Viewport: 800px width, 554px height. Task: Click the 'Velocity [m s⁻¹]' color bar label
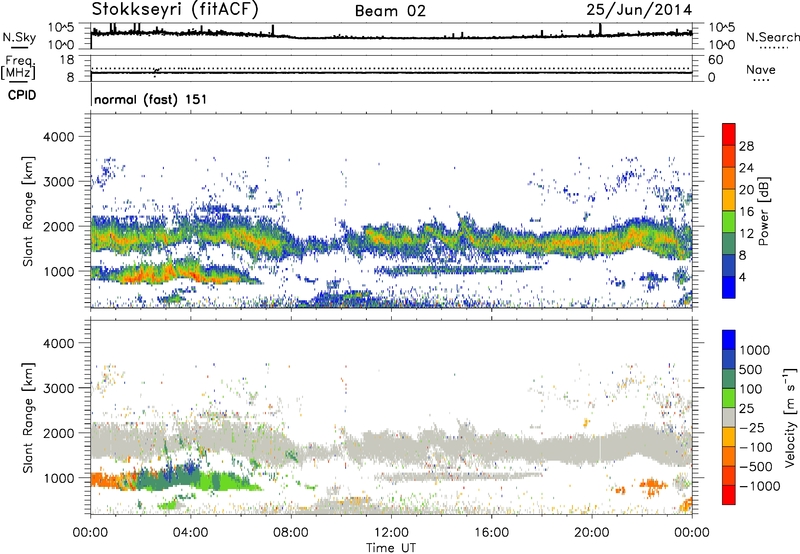click(790, 417)
